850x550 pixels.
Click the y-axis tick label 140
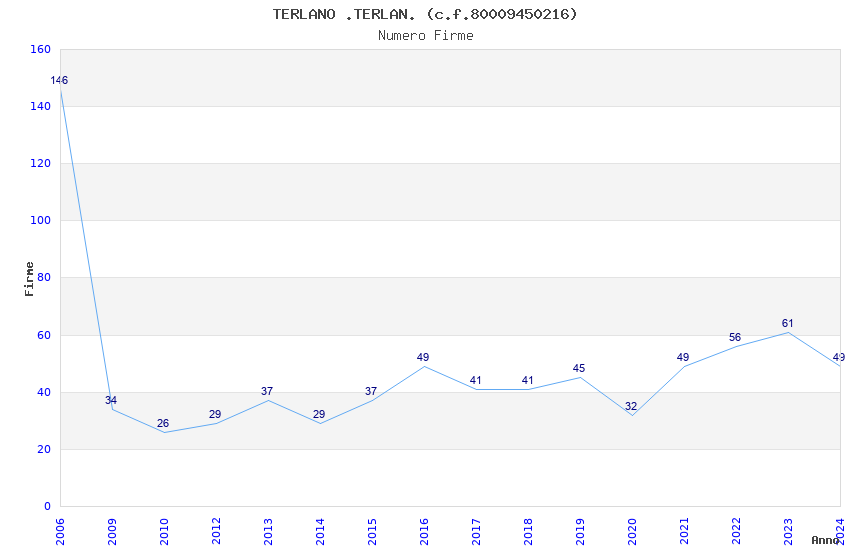pyautogui.click(x=40, y=106)
